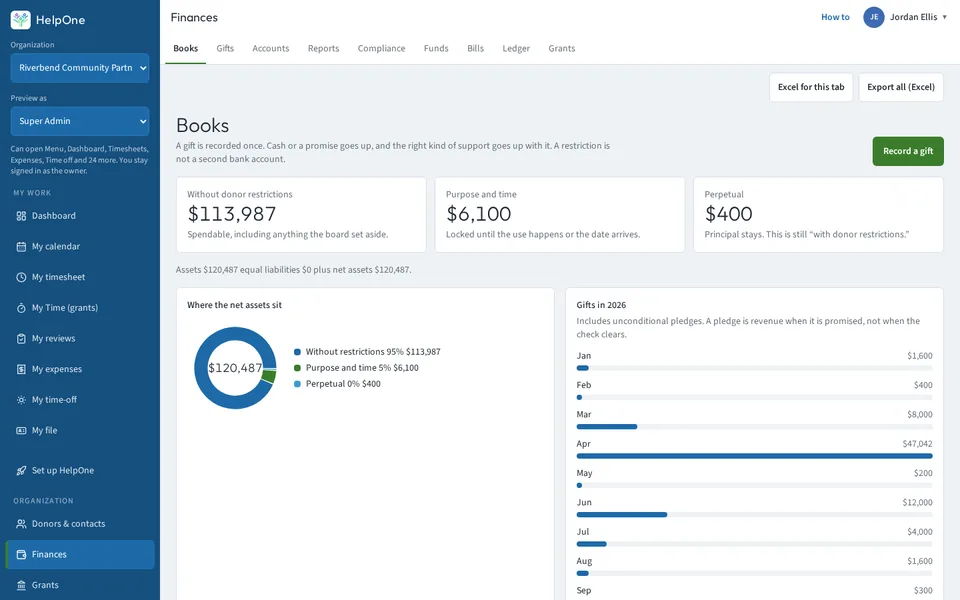
Task: Click the Without restrictions blue legend swatch
Action: (298, 352)
